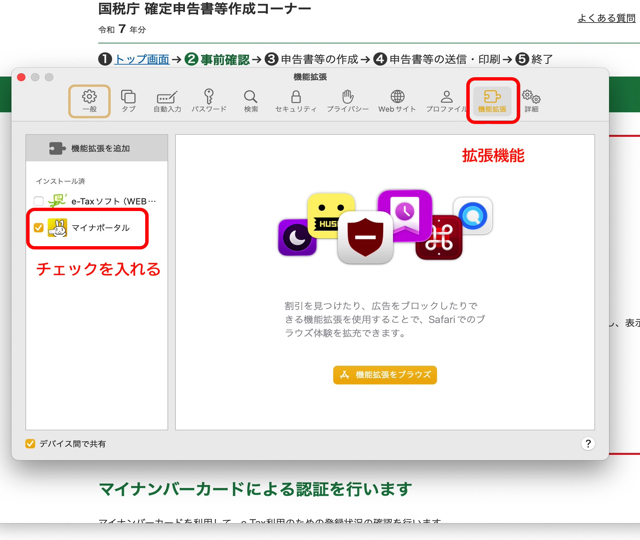Image resolution: width=640 pixels, height=540 pixels.
Task: Select the タブ settings icon
Action: point(128,100)
